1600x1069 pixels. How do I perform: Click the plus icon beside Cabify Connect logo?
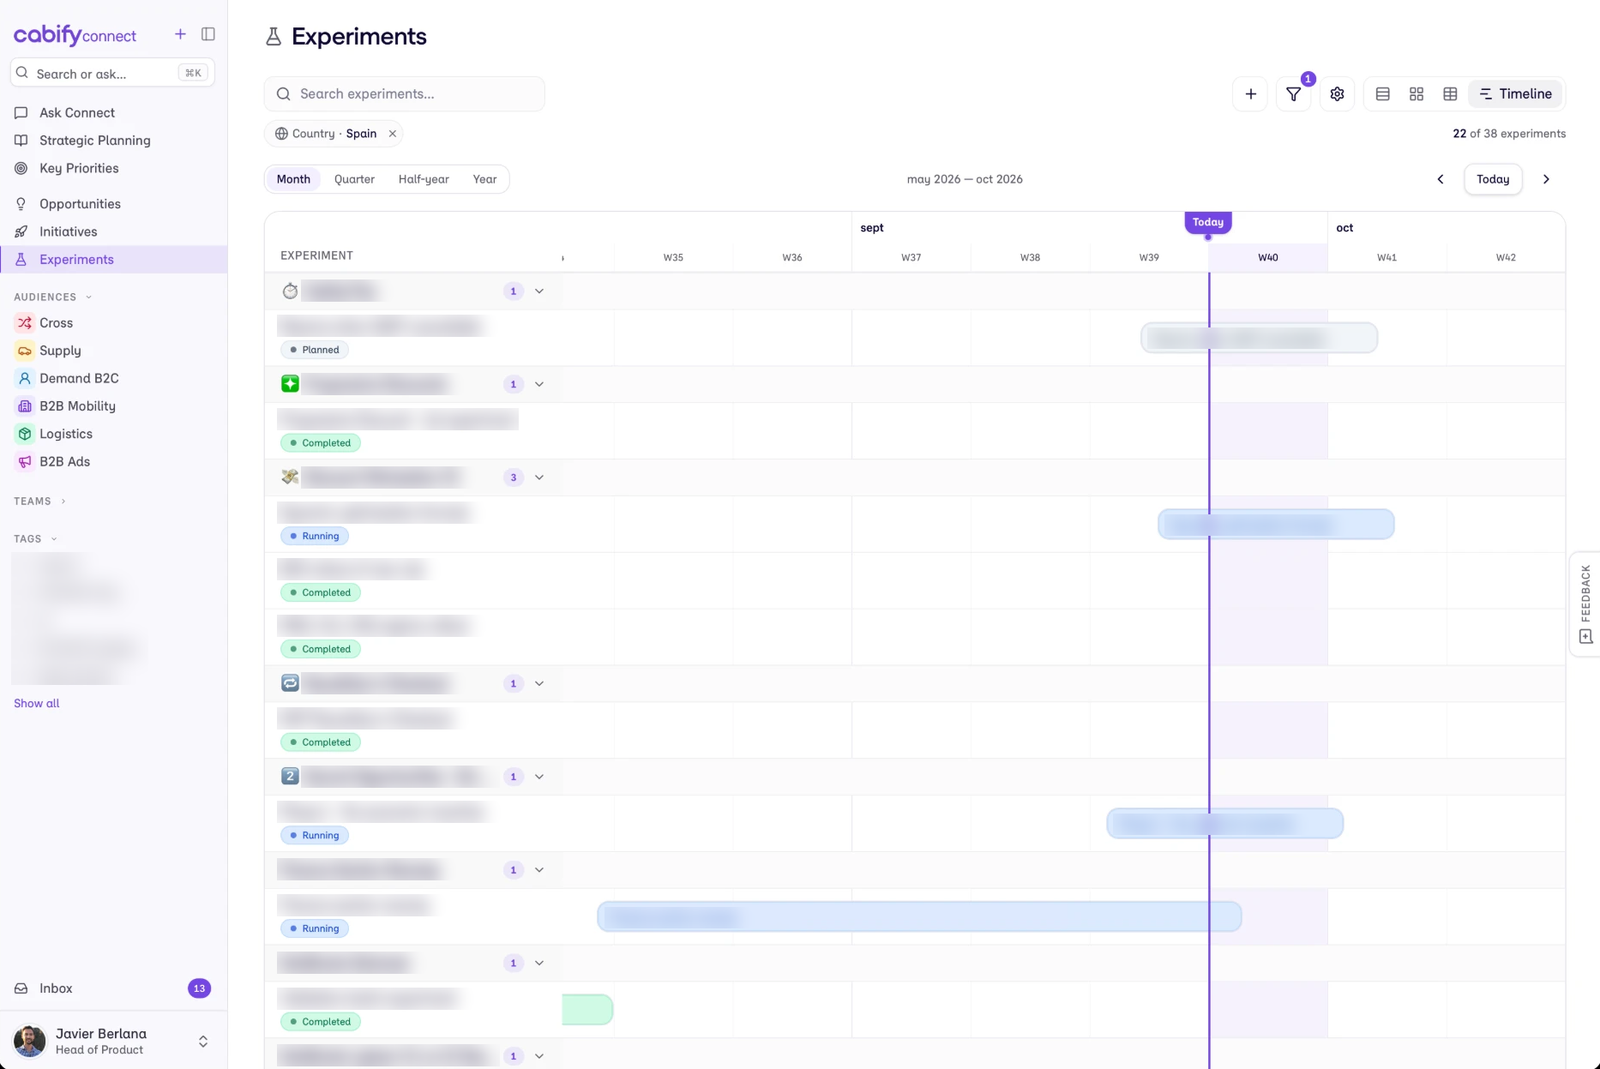(x=180, y=34)
